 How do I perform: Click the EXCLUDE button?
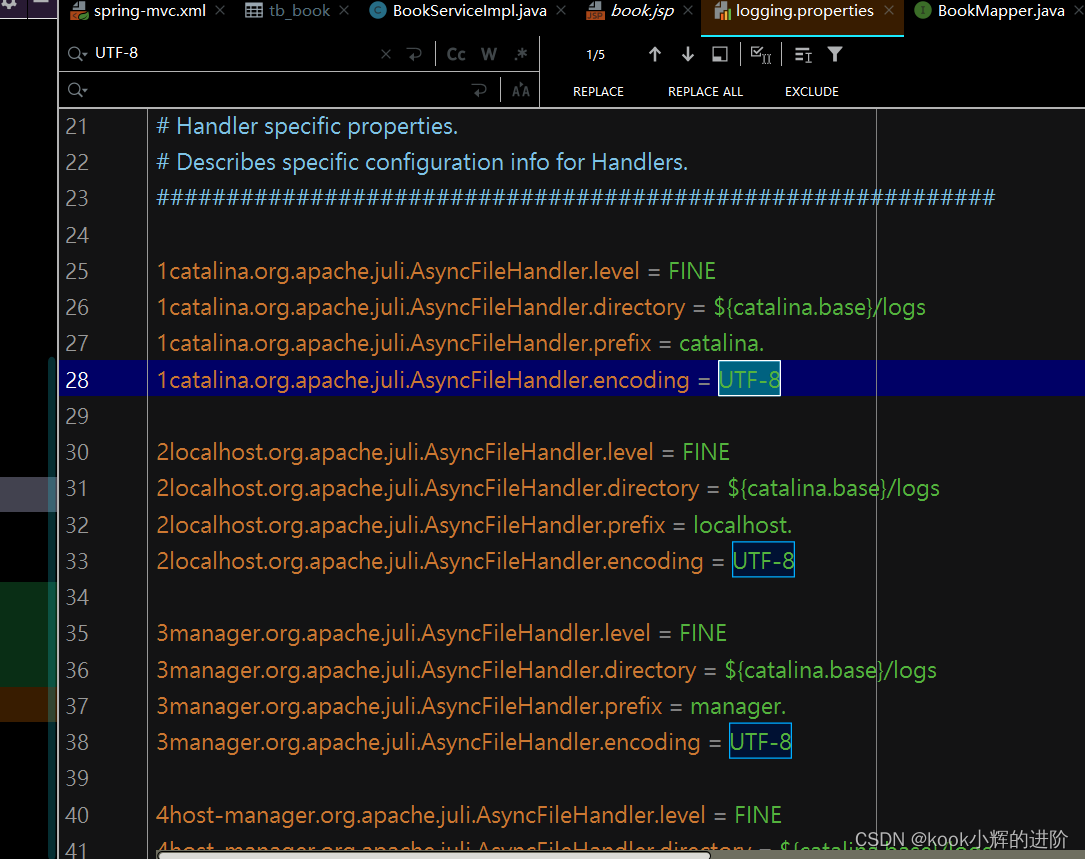point(811,91)
